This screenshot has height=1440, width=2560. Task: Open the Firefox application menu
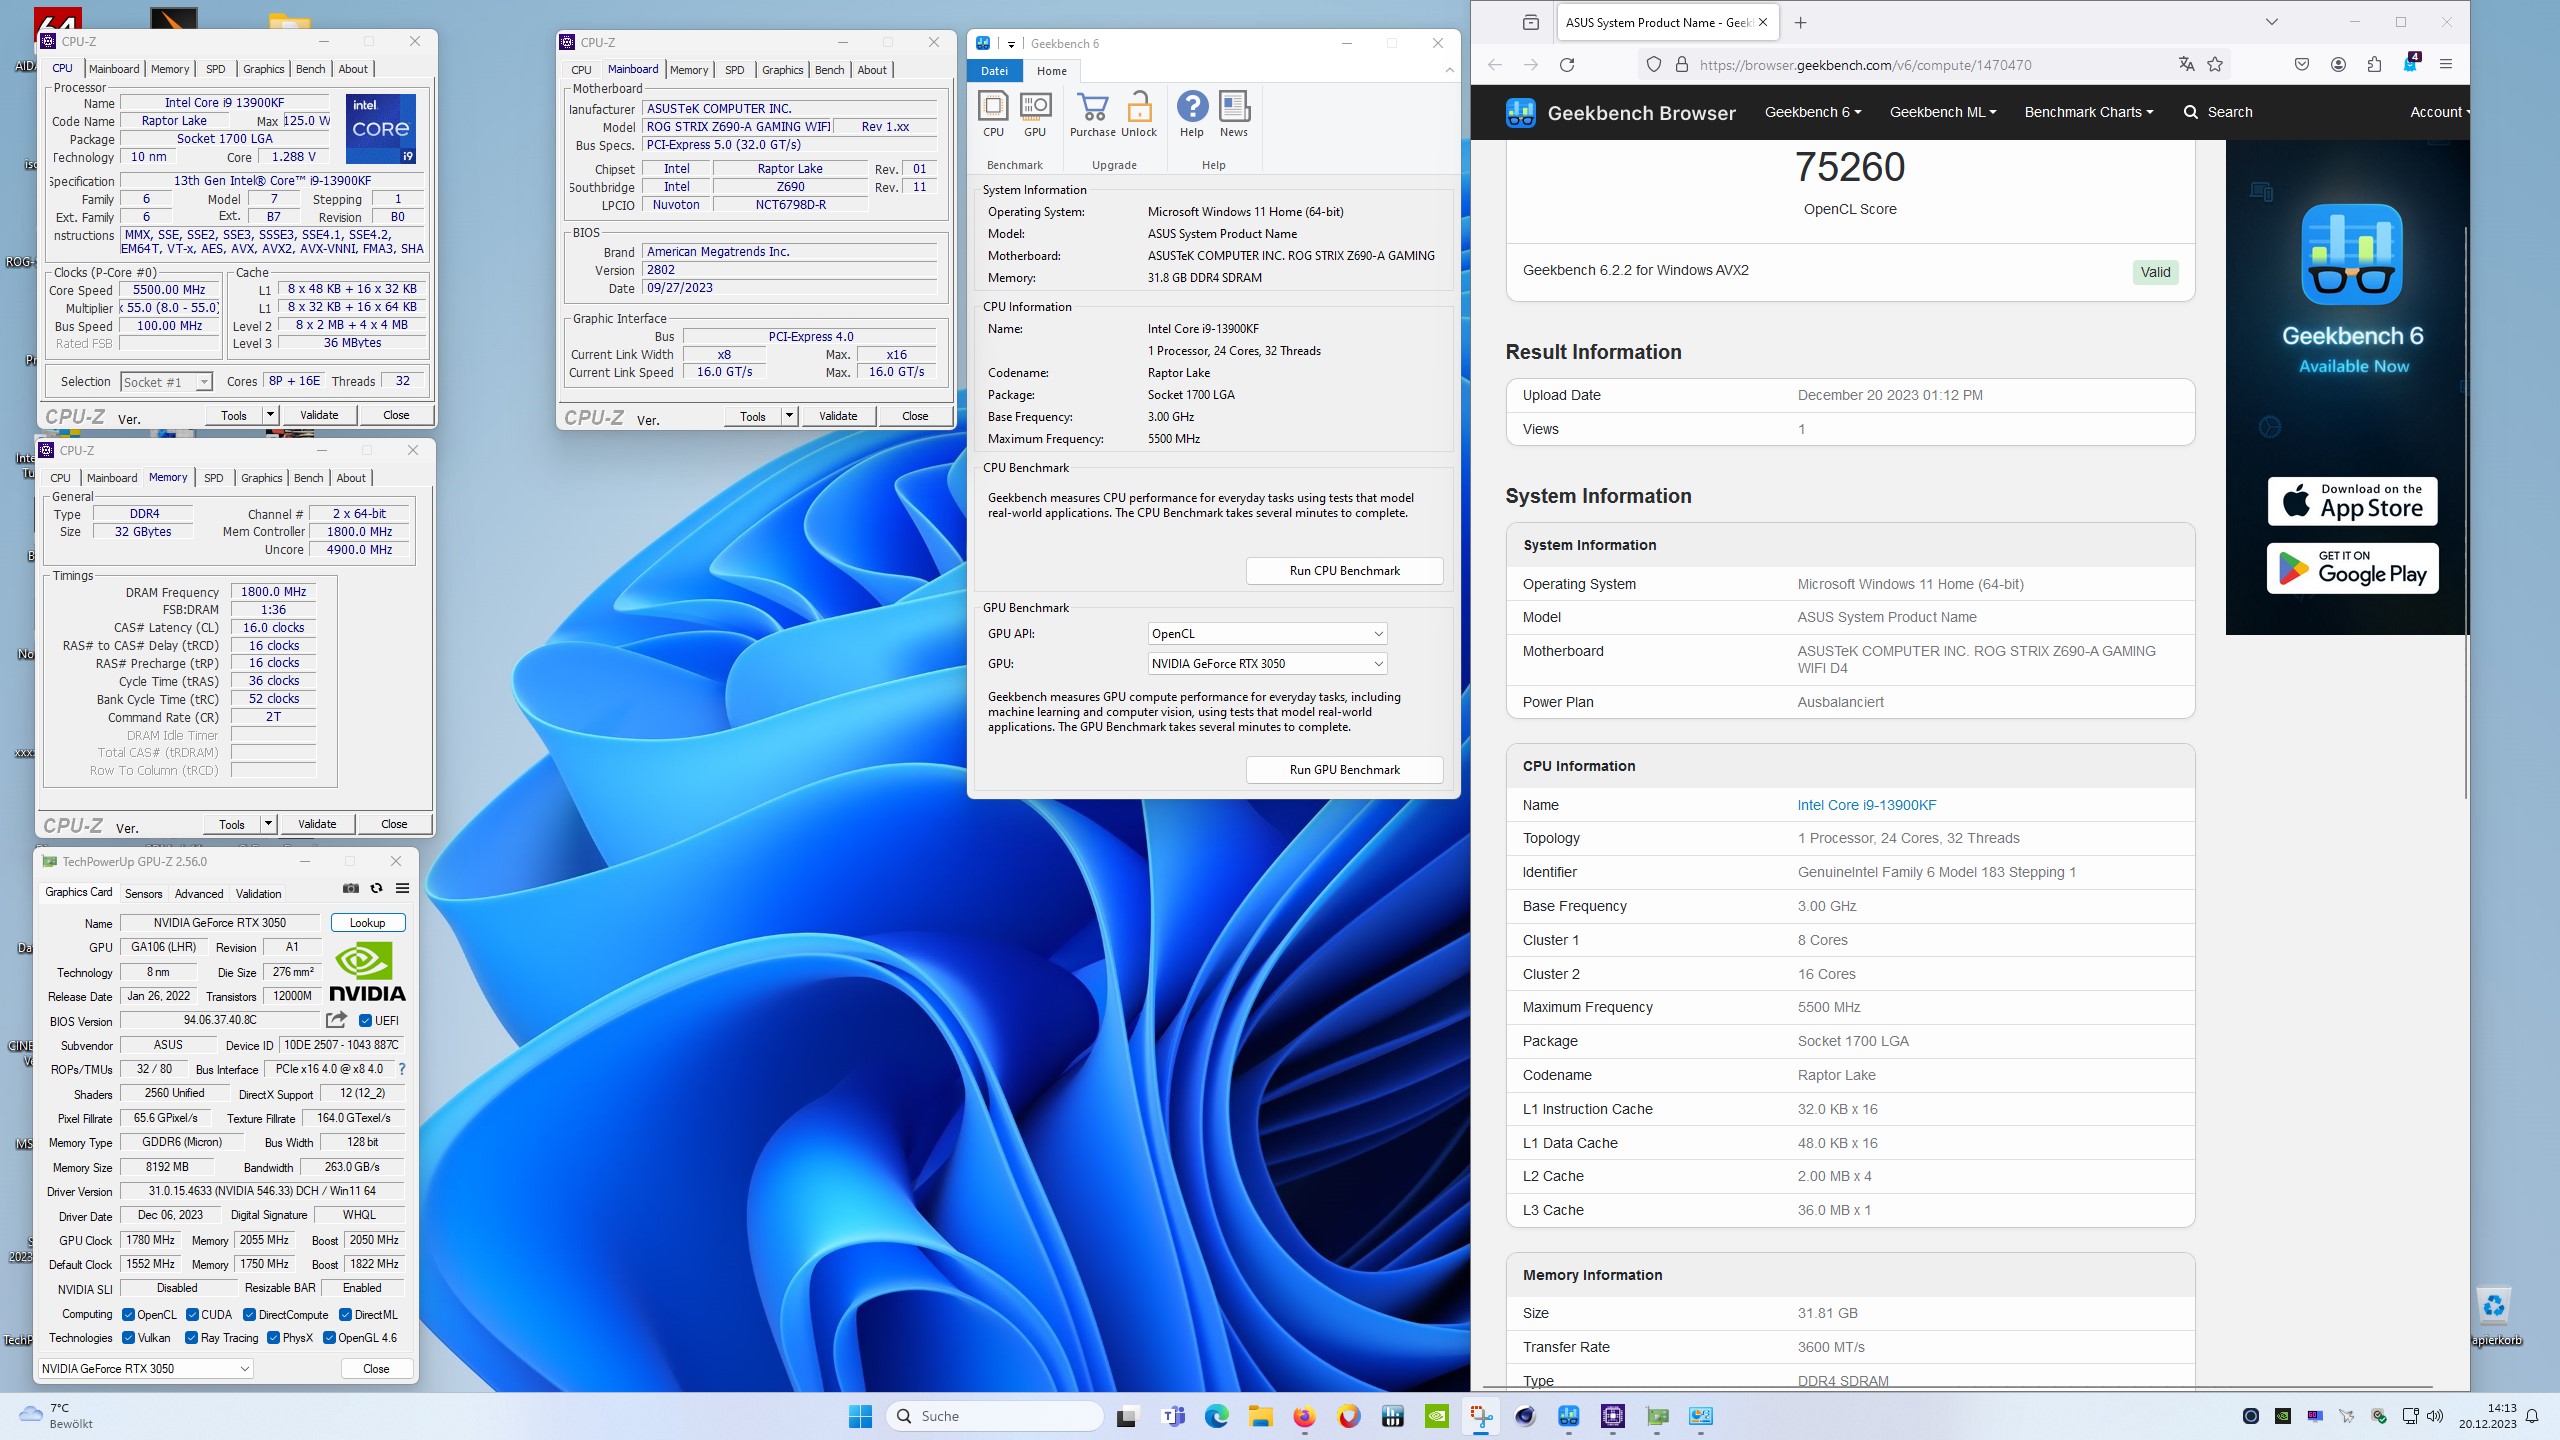(2446, 65)
